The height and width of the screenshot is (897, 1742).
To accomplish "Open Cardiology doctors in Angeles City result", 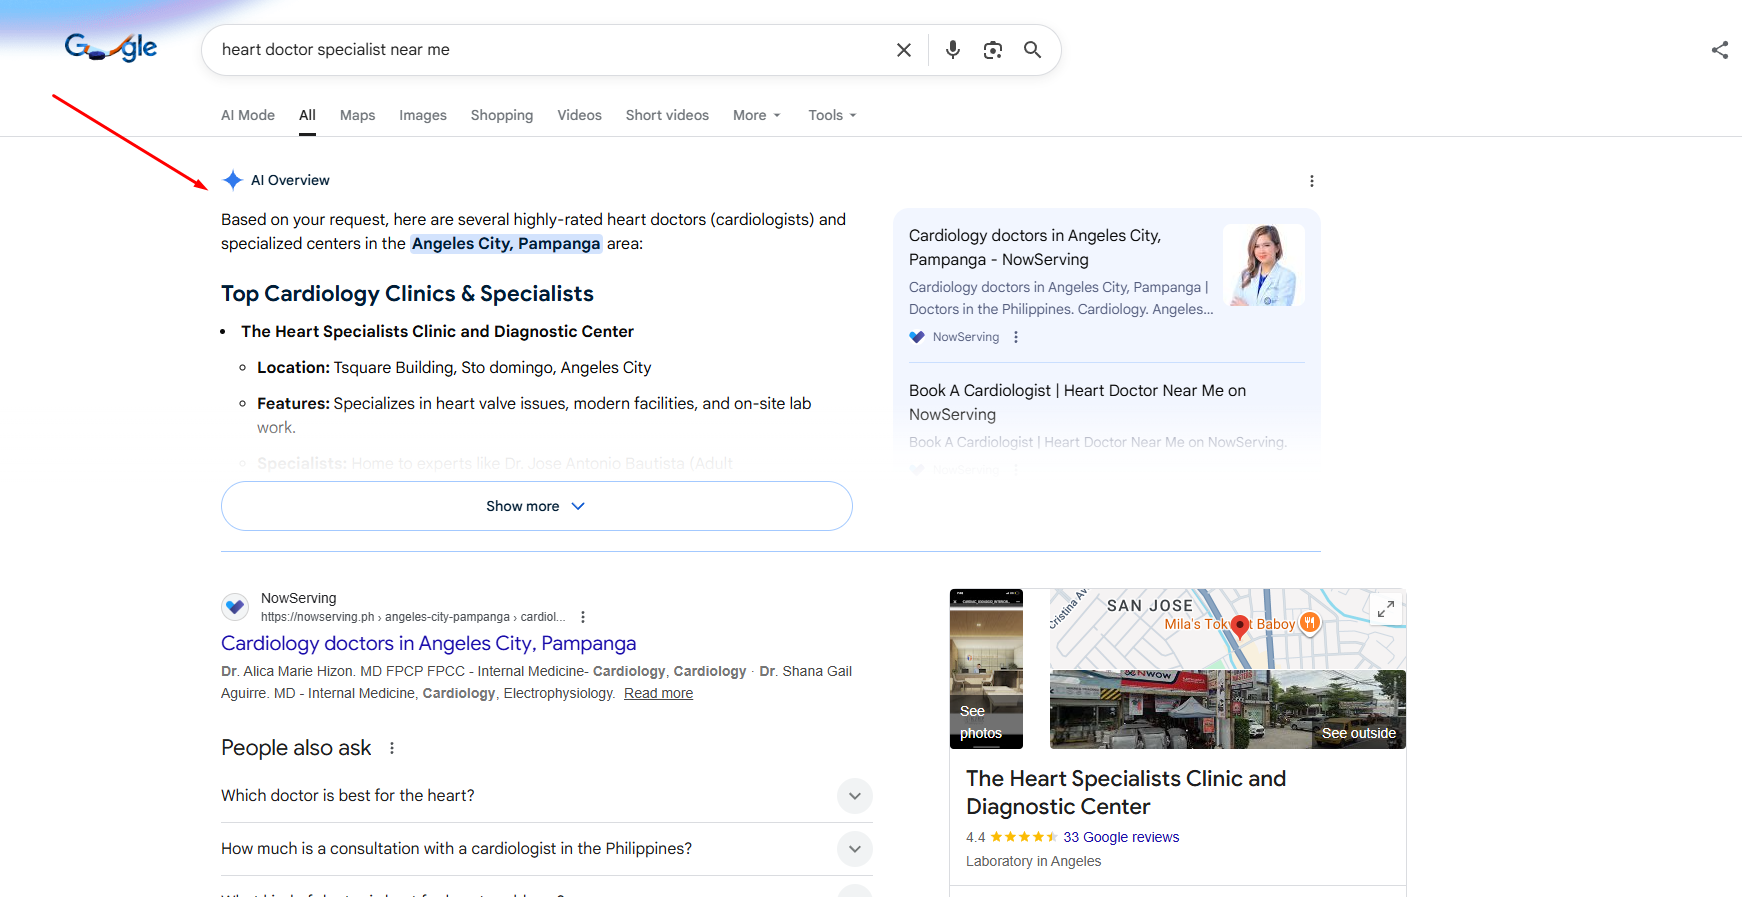I will pos(428,643).
